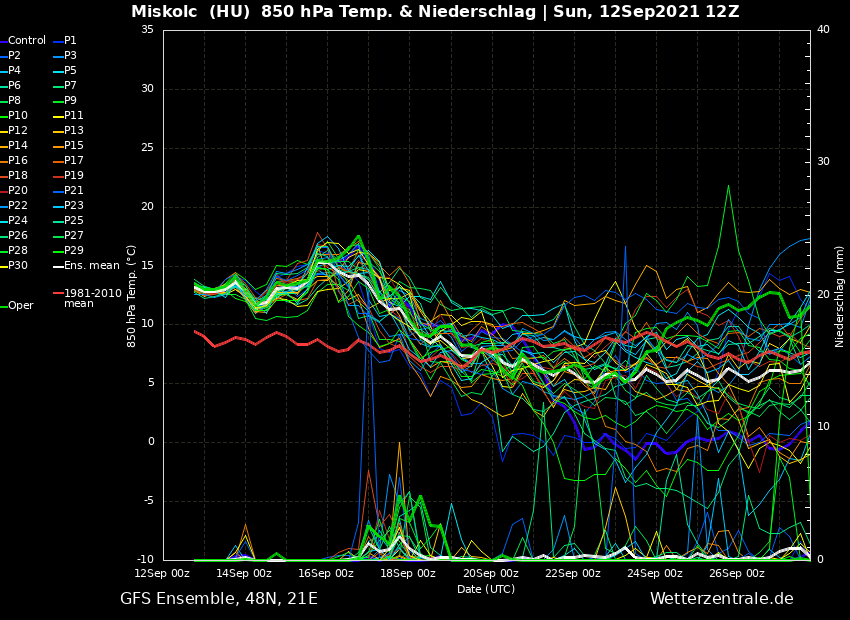Screen dimensions: 850x620
Task: Click the 18Sep 00z date tick label
Action: tap(408, 574)
